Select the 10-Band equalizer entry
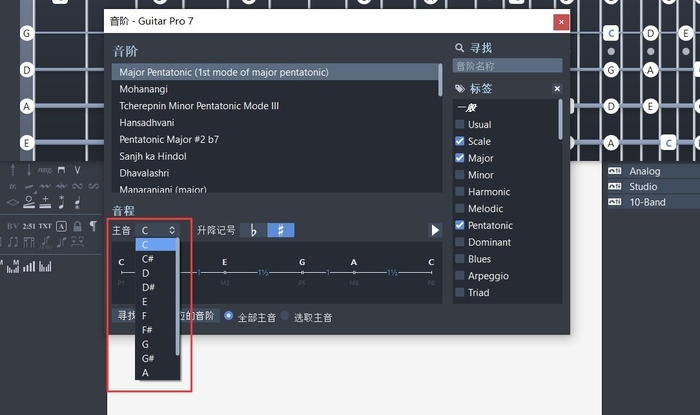 (647, 202)
